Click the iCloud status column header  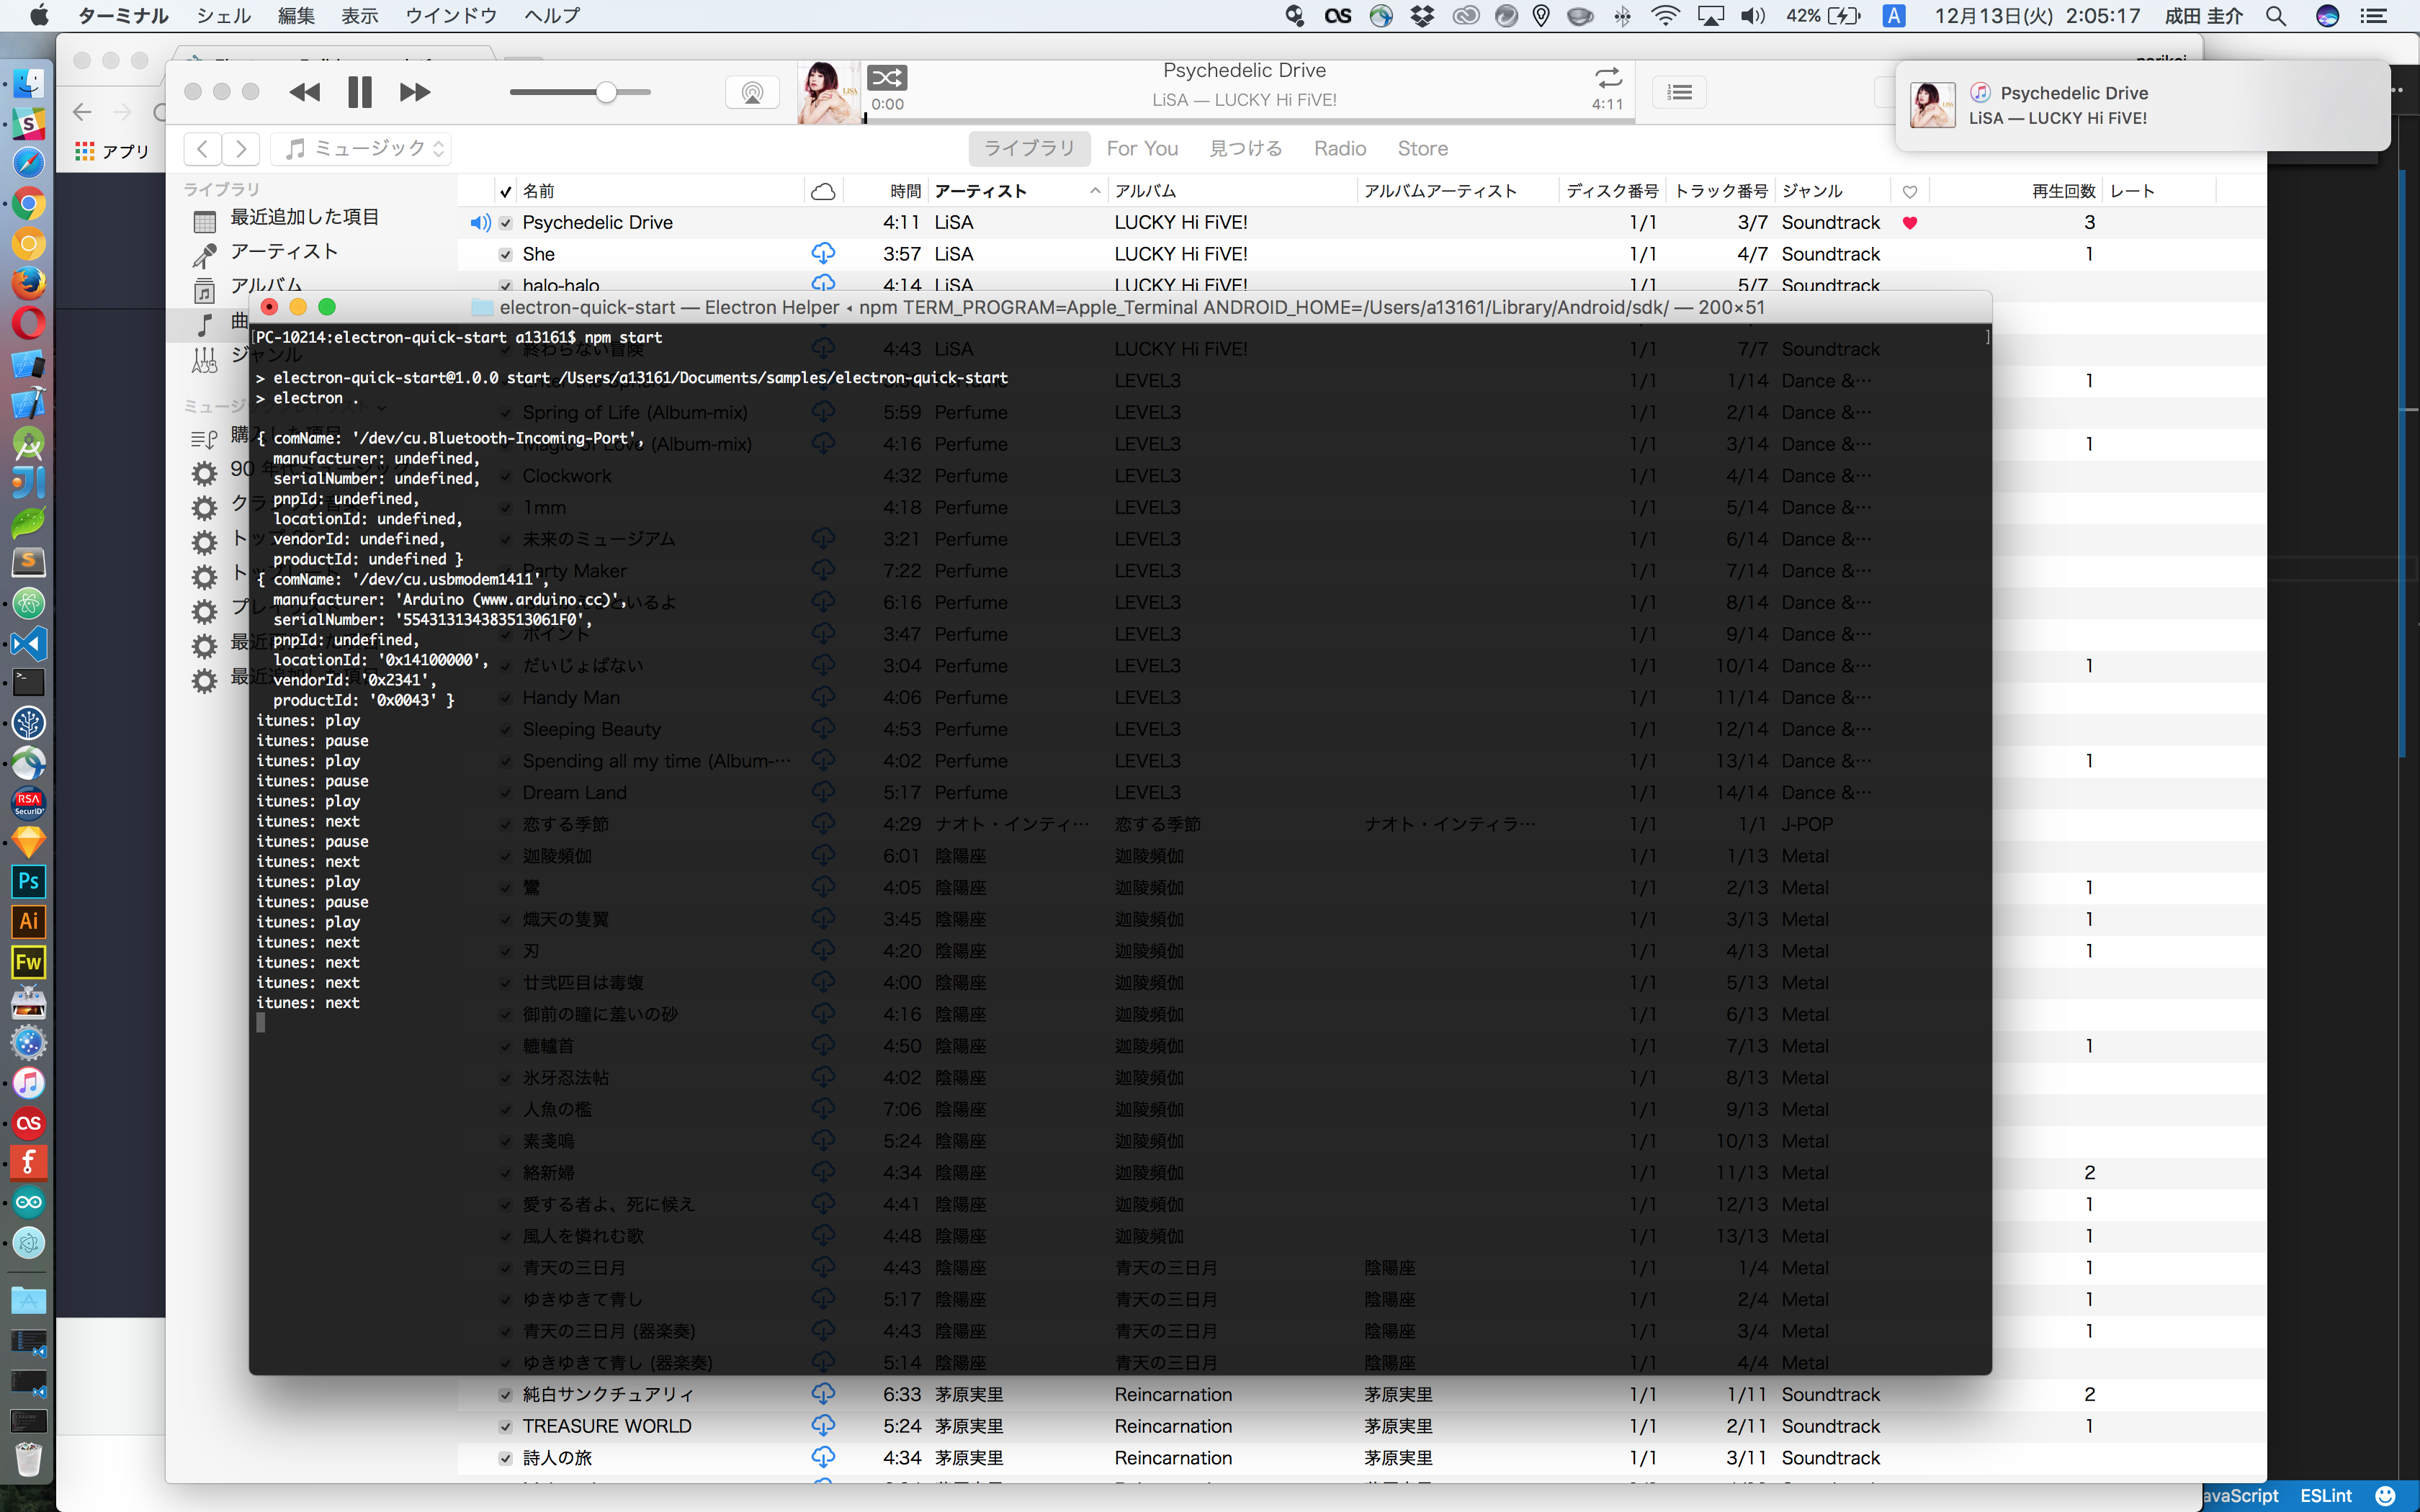[823, 191]
